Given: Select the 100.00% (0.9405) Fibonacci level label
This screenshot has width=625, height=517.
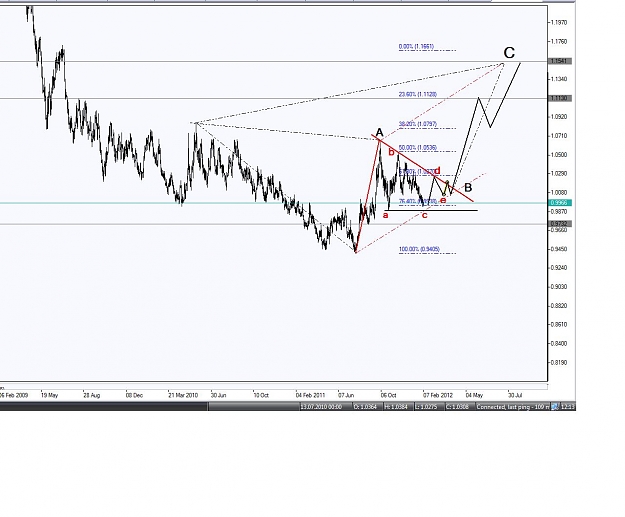Looking at the screenshot, I should [419, 250].
